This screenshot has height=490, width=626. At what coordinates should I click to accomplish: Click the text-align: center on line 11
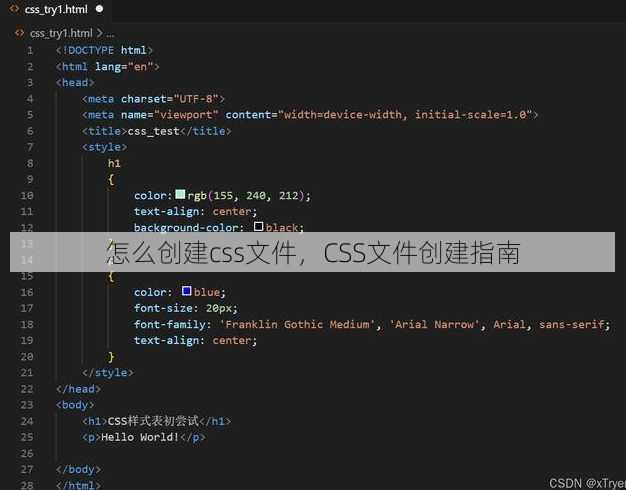195,212
